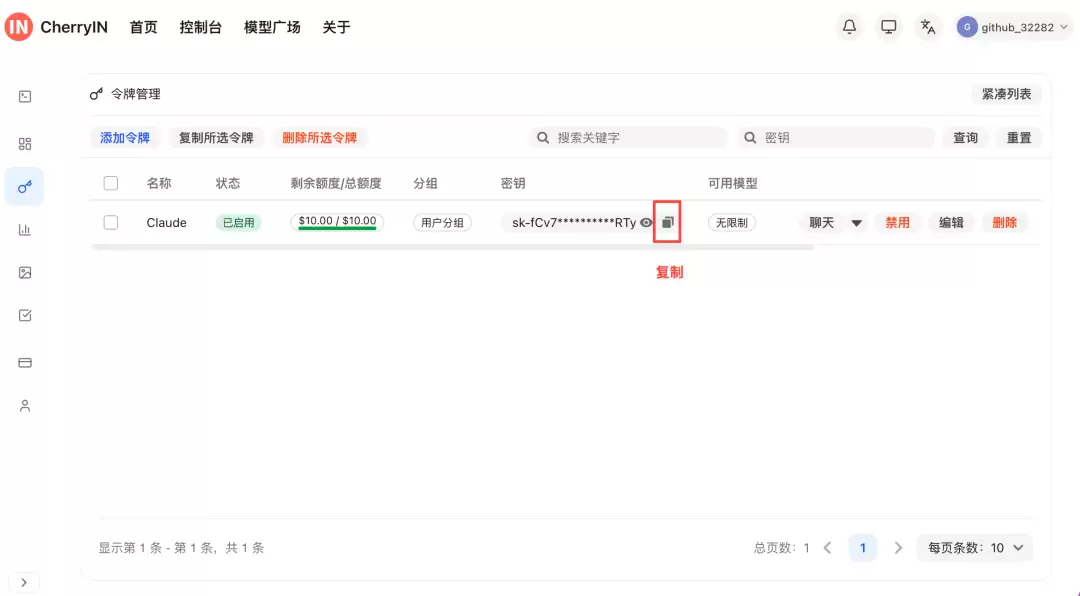This screenshot has width=1080, height=596.
Task: Open the notifications bell
Action: pyautogui.click(x=849, y=27)
